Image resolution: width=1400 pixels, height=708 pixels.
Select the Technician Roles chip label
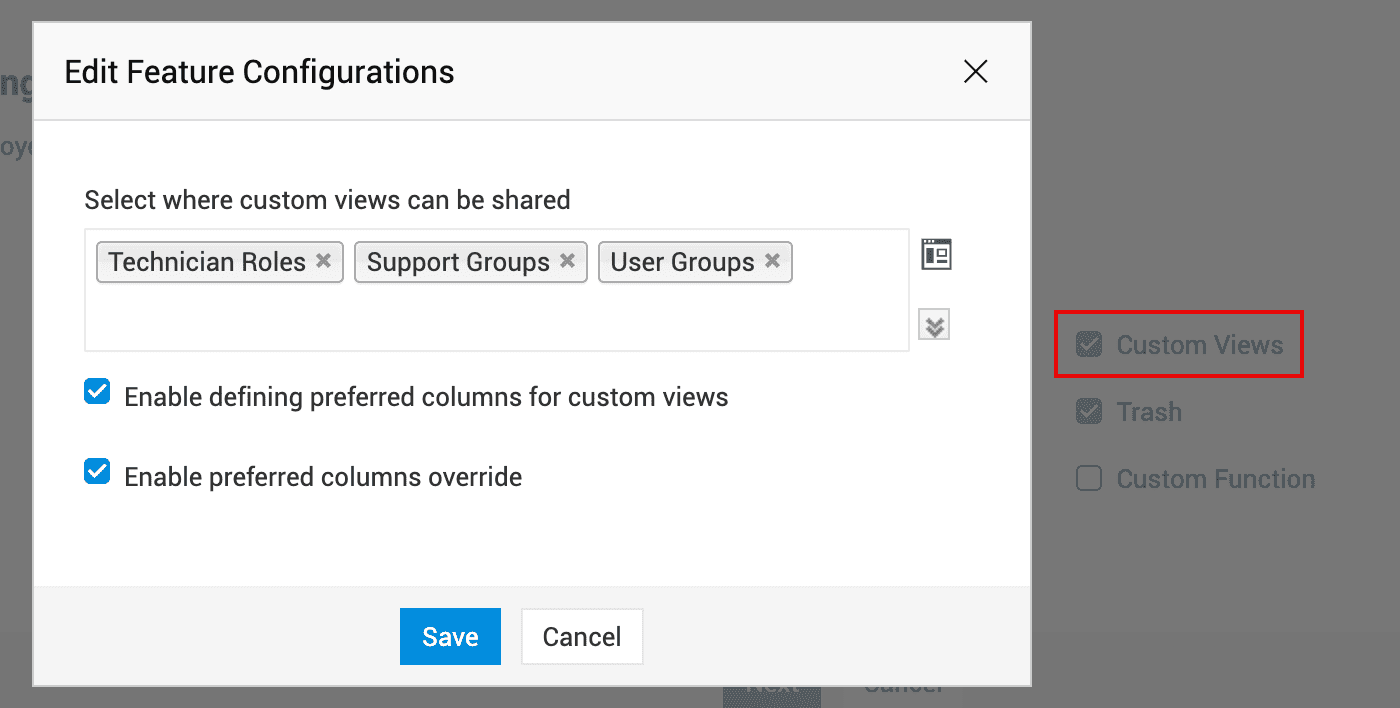pos(207,262)
